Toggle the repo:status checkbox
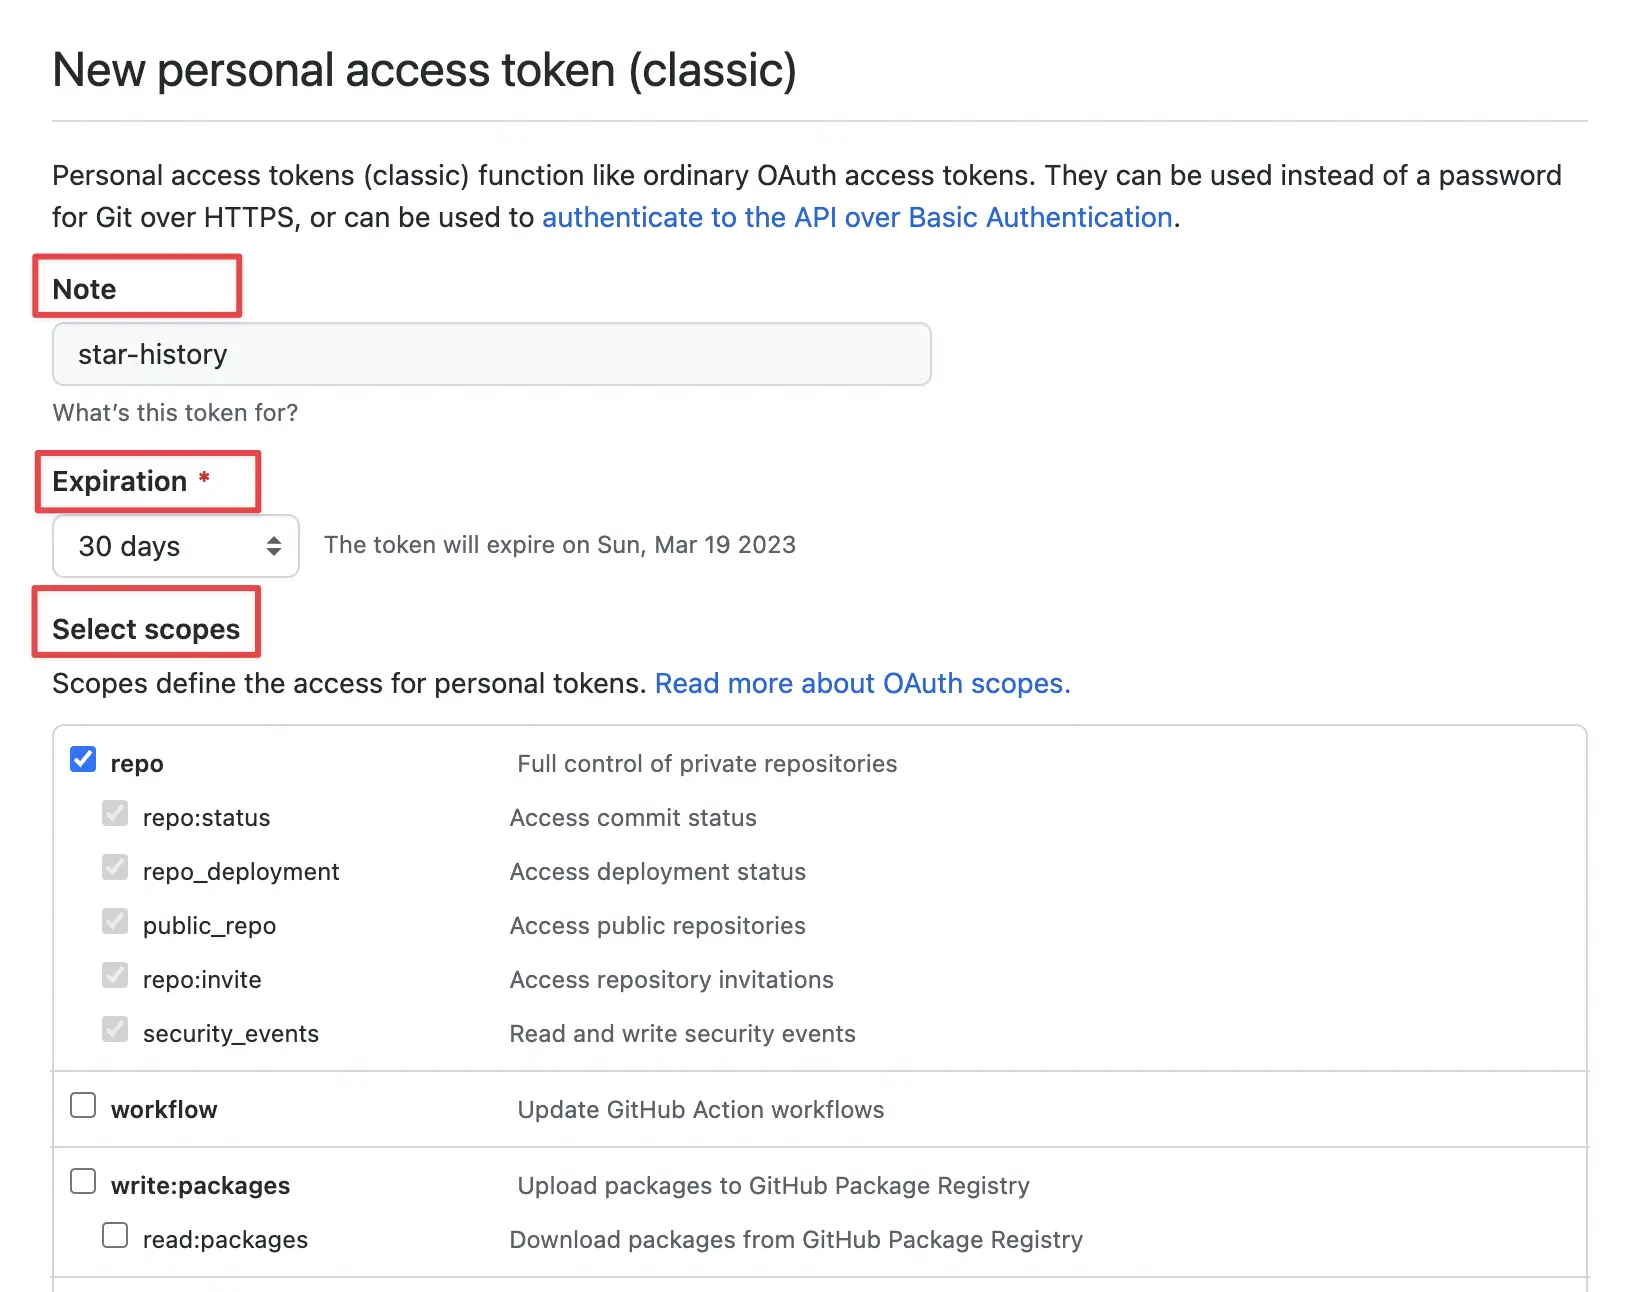 (x=115, y=813)
